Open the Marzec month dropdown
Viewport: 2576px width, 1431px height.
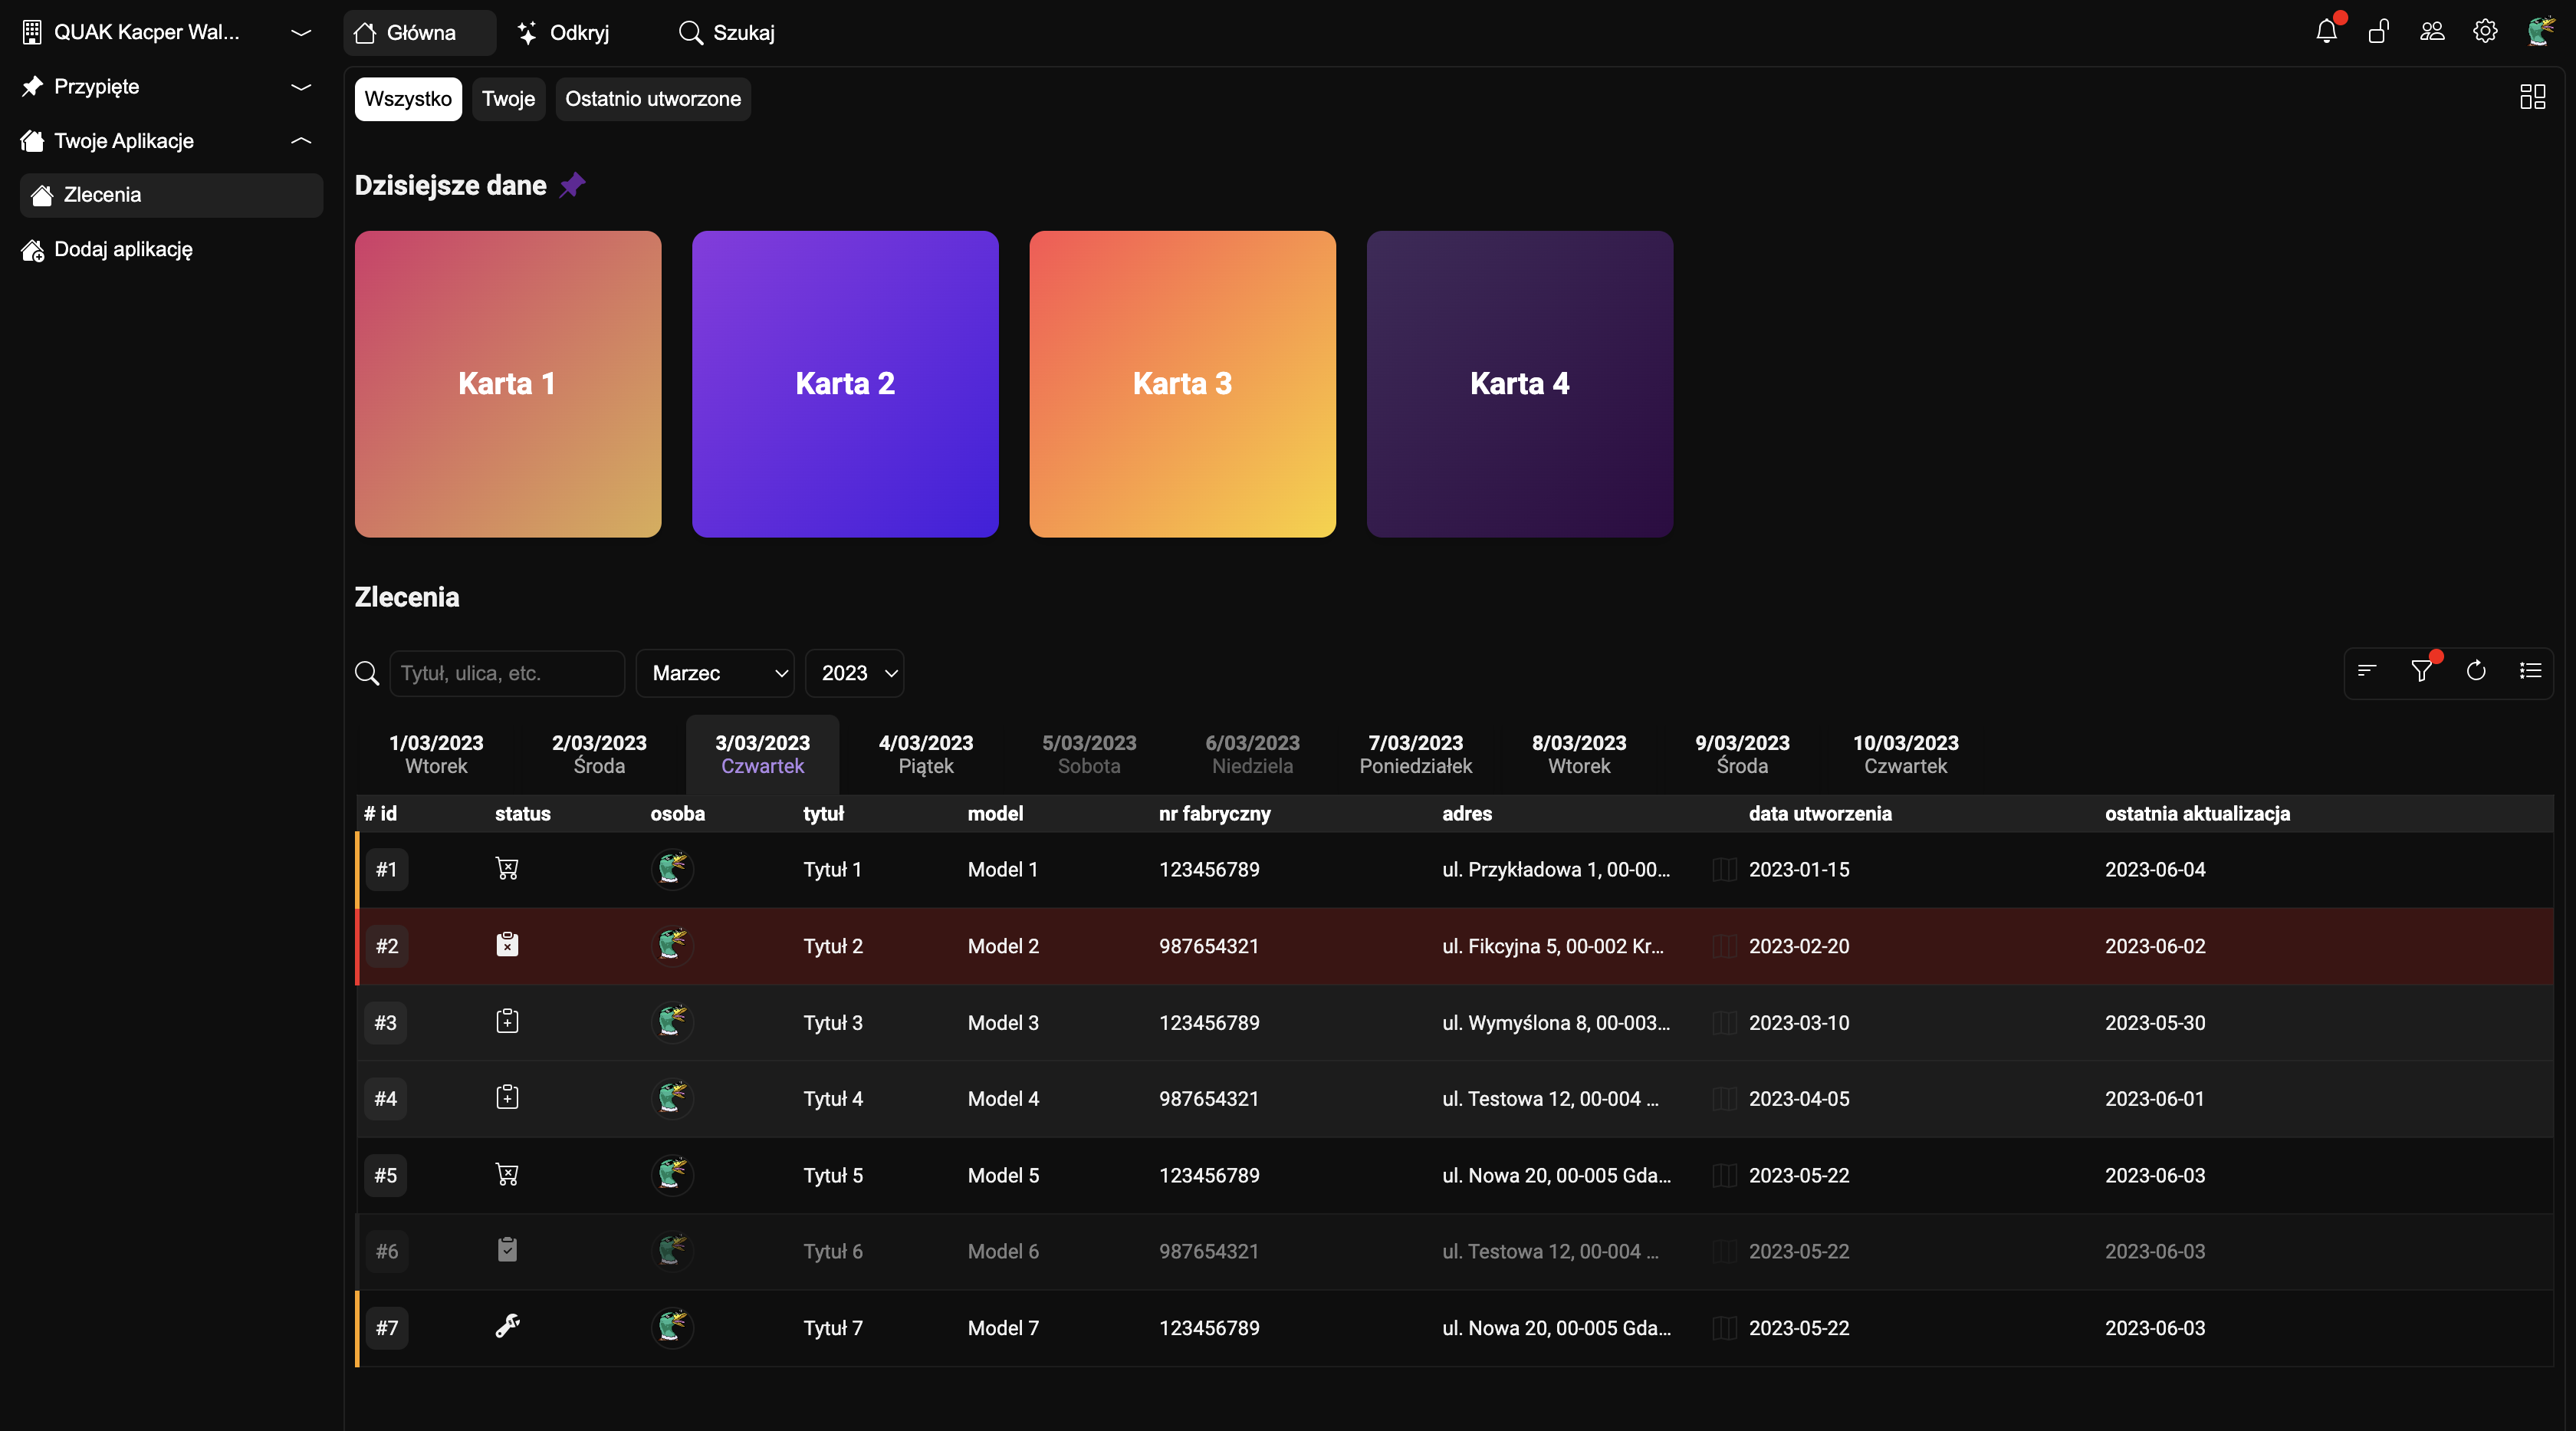pyautogui.click(x=715, y=673)
